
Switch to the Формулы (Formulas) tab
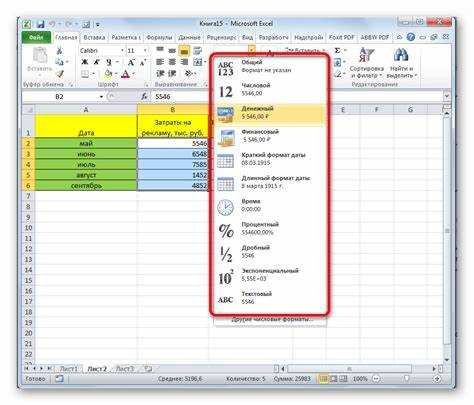[x=159, y=37]
